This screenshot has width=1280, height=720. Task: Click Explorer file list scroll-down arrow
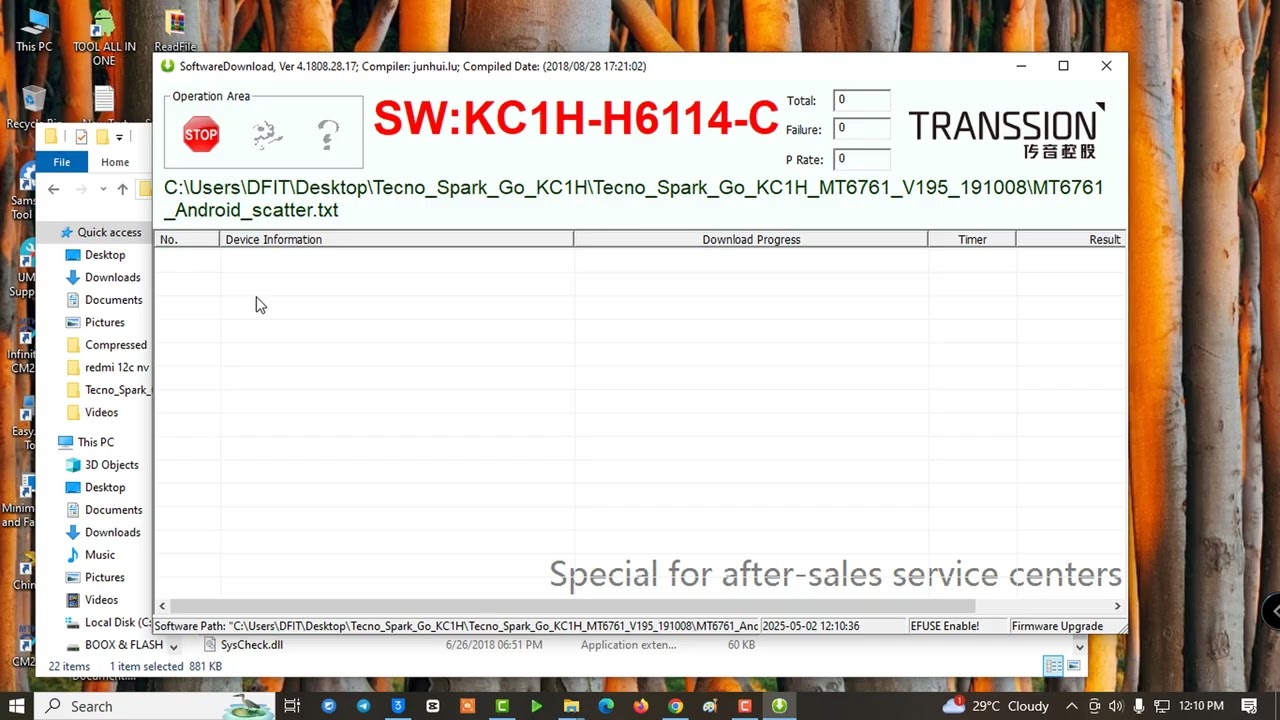pyautogui.click(x=1079, y=646)
